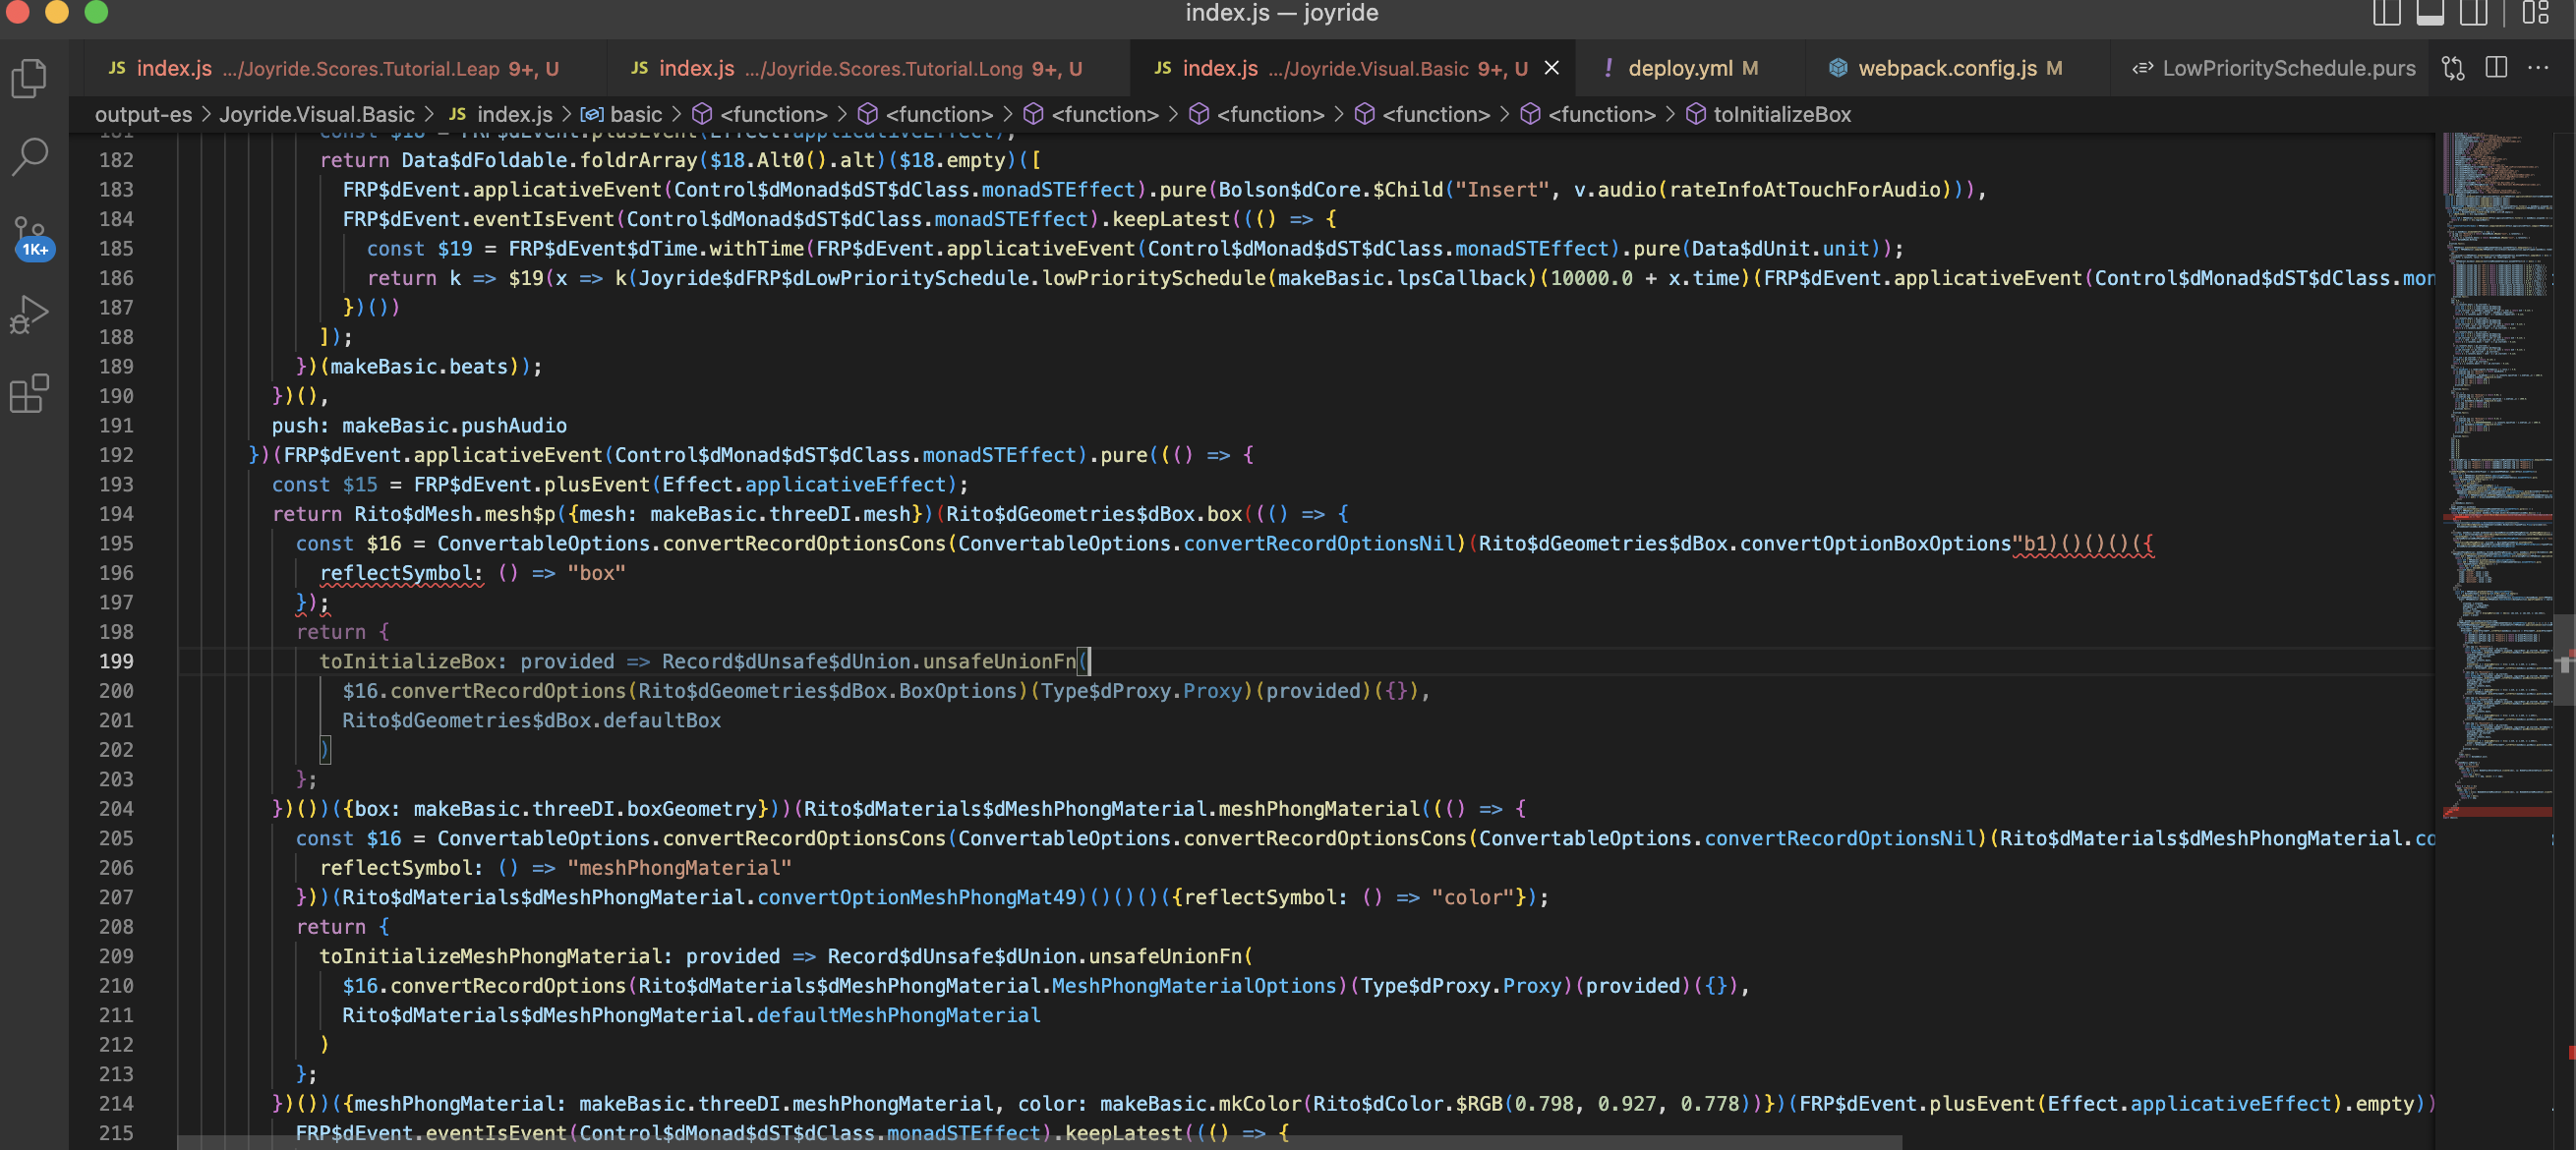Open the toInitializeBox breadcrumb dropdown

1783,114
